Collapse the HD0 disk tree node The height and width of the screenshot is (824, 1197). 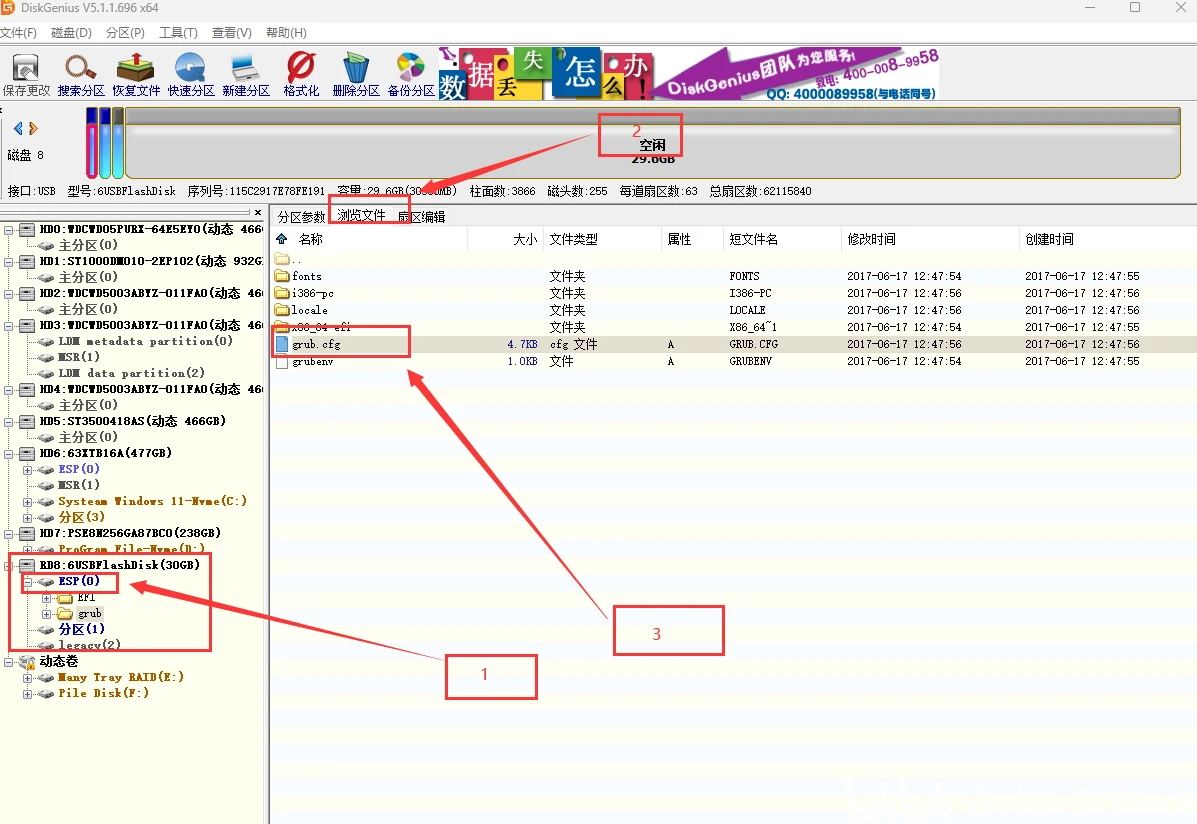[8, 230]
